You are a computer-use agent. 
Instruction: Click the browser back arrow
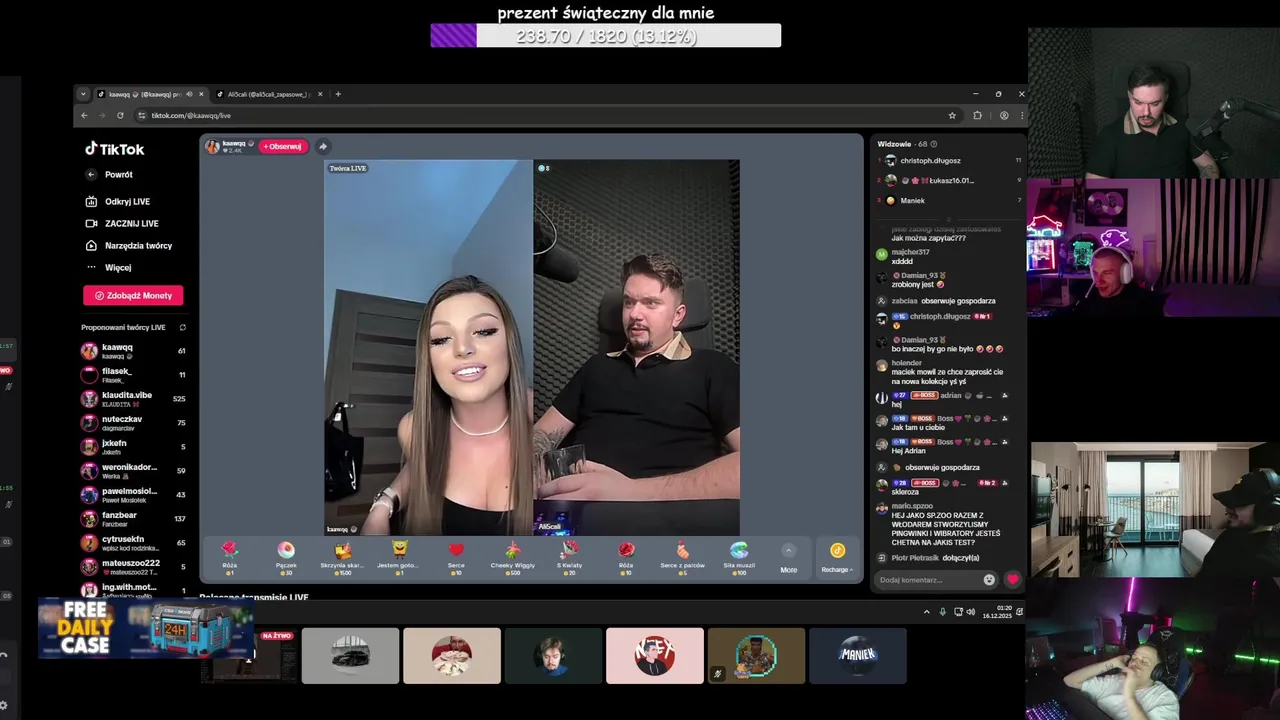click(x=84, y=115)
